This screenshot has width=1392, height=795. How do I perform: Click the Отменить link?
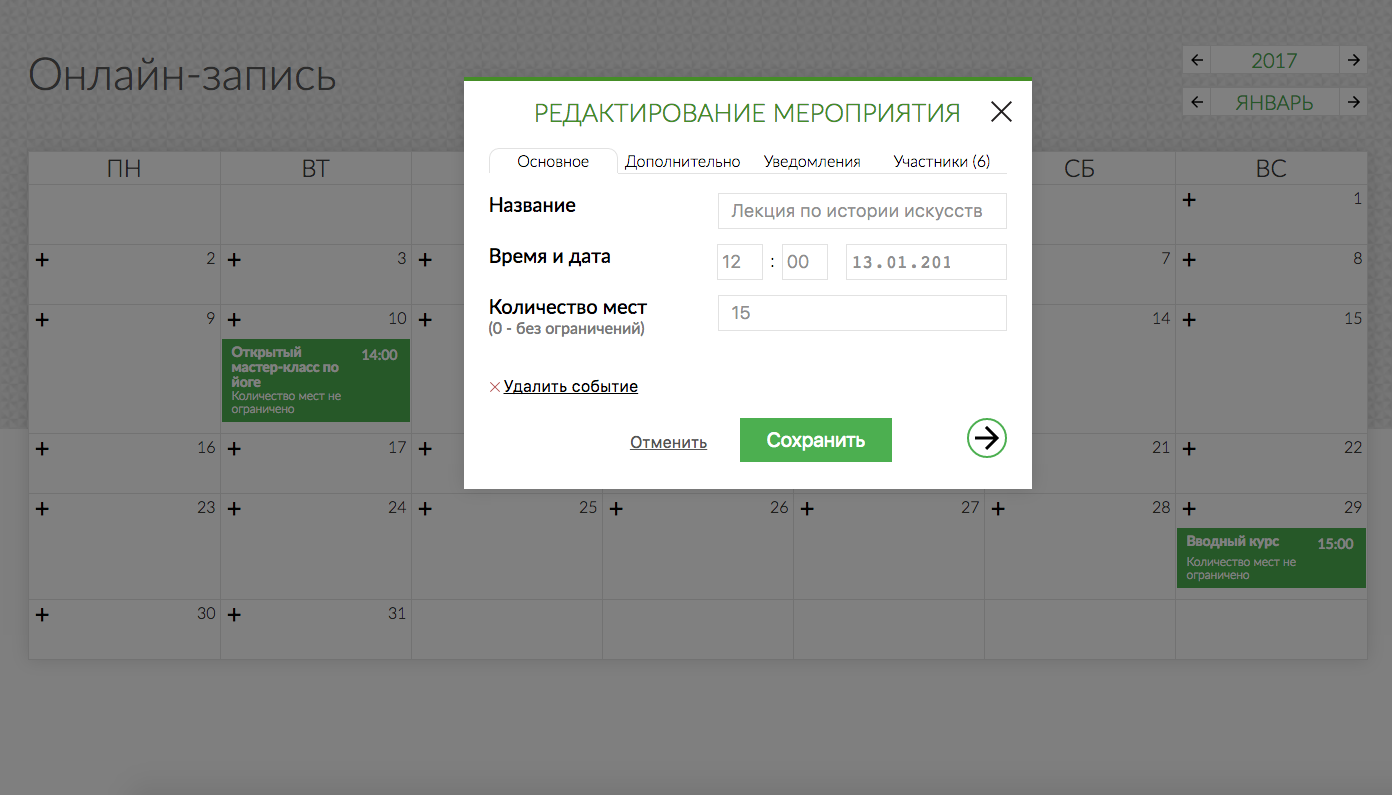pos(668,442)
